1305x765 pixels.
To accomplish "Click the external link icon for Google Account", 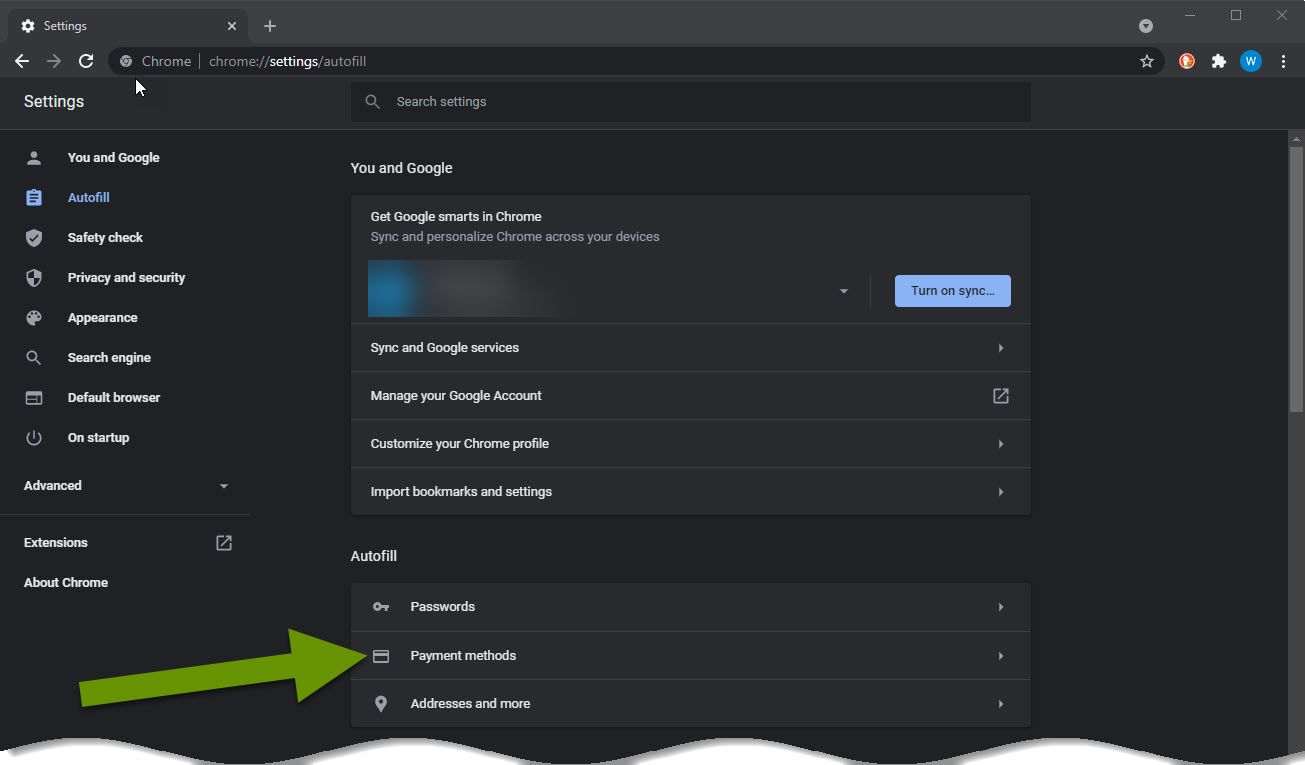I will click(1000, 396).
